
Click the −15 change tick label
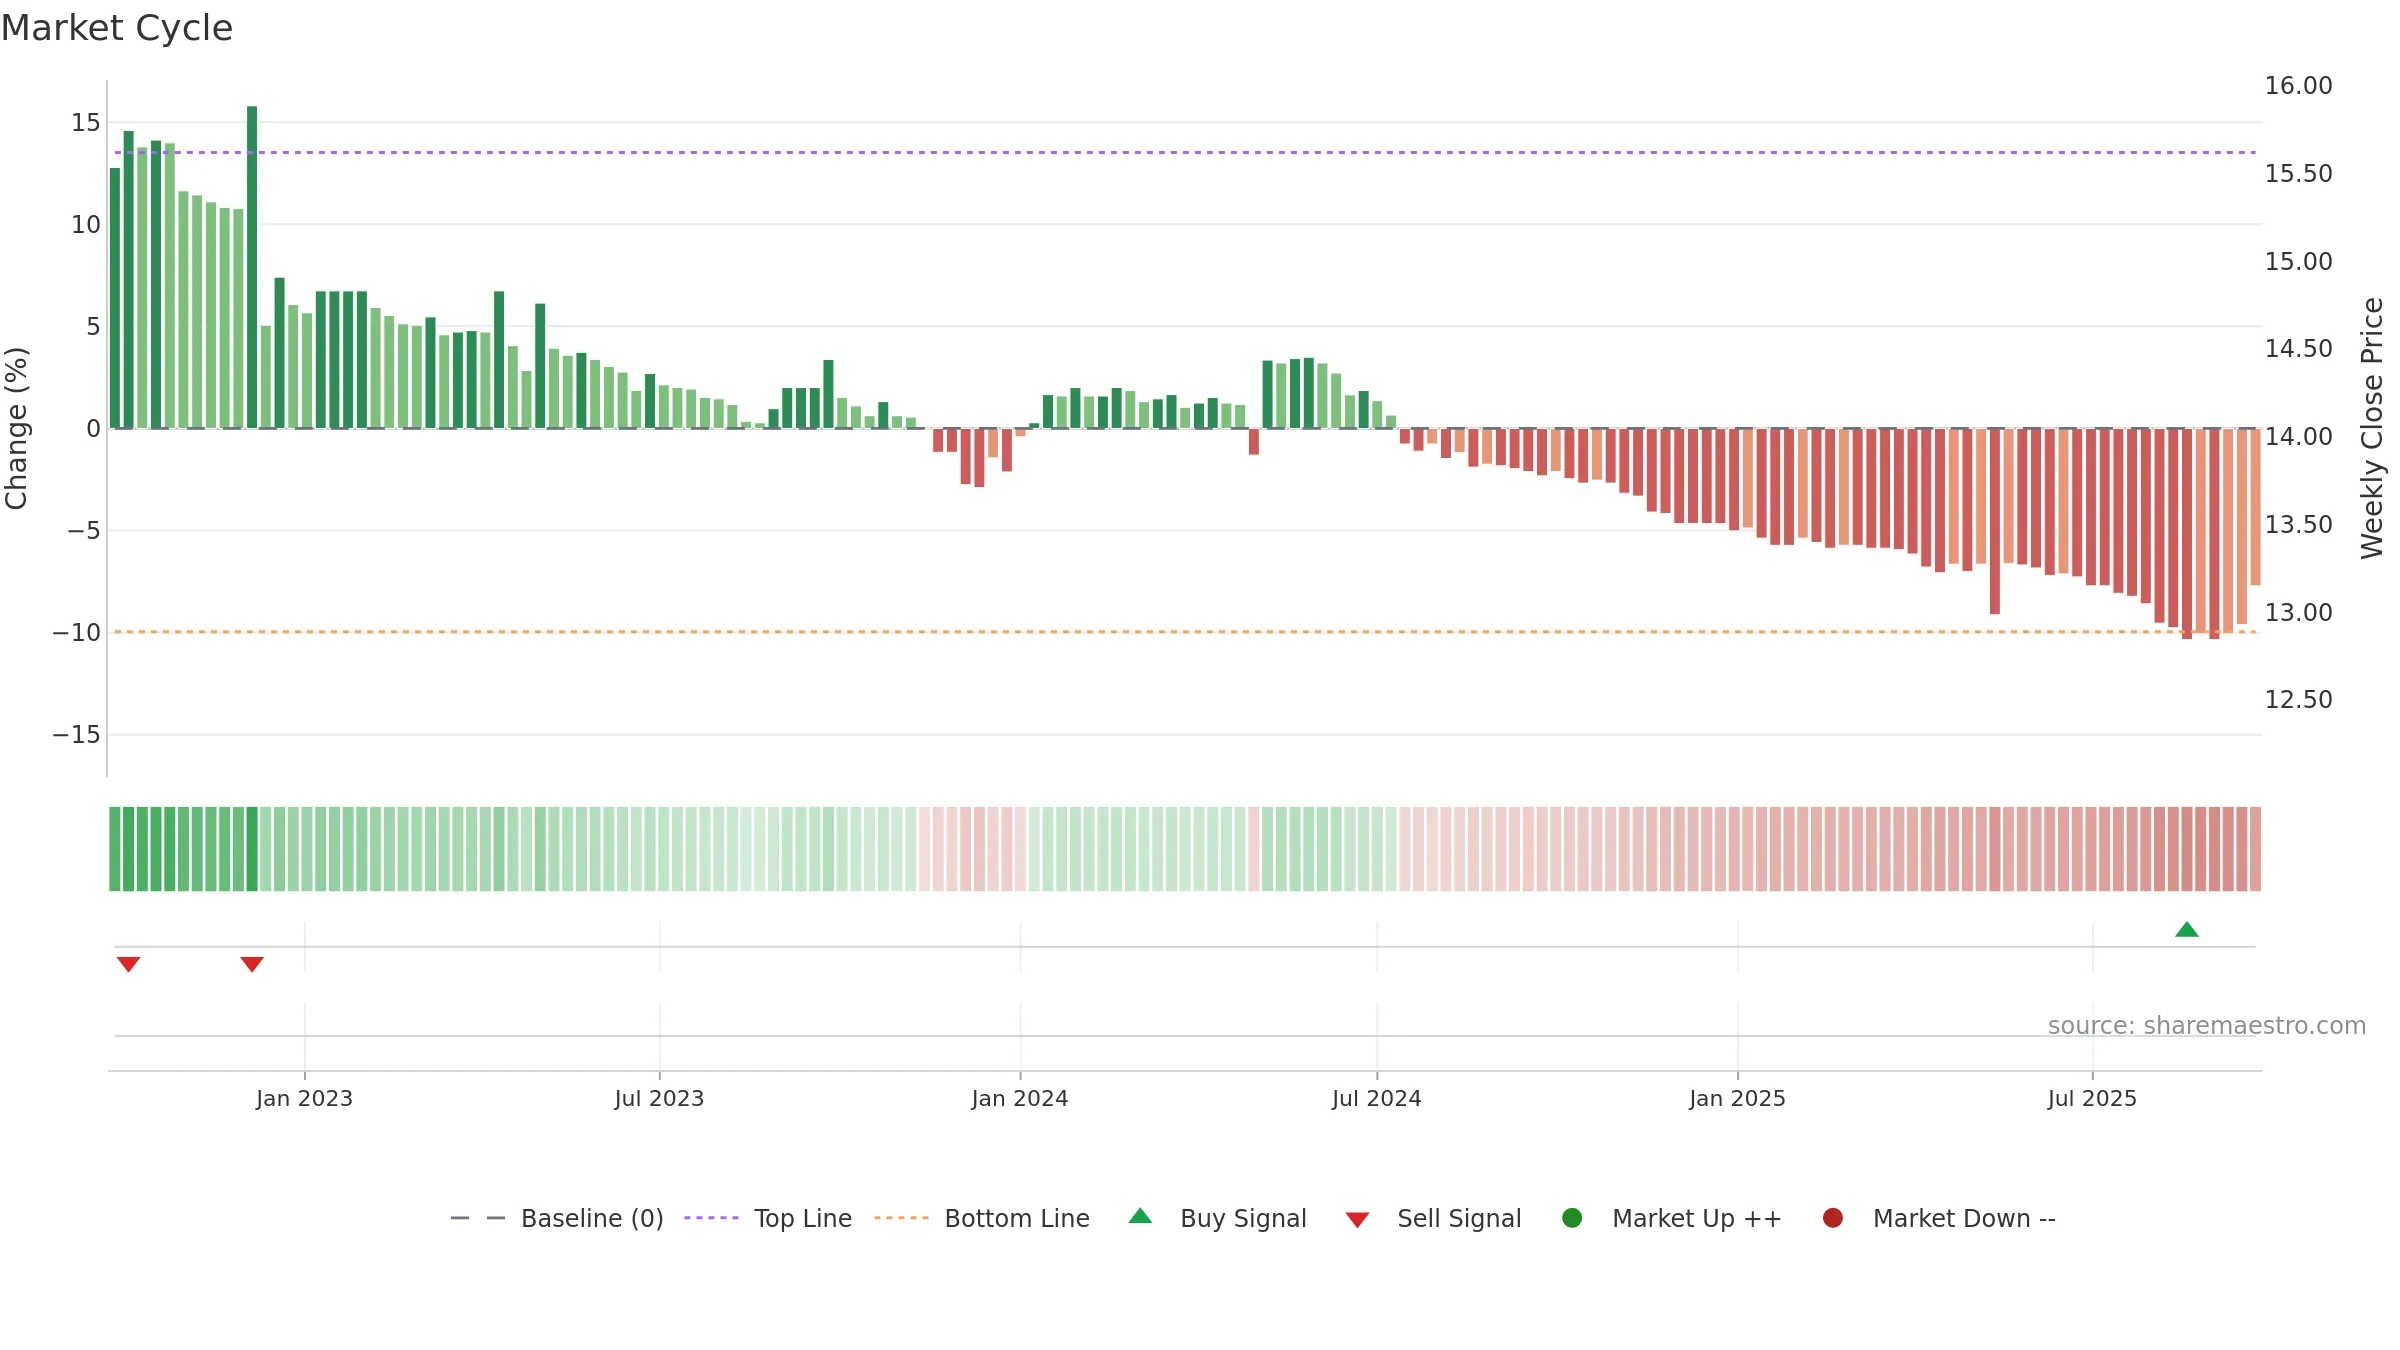point(77,735)
